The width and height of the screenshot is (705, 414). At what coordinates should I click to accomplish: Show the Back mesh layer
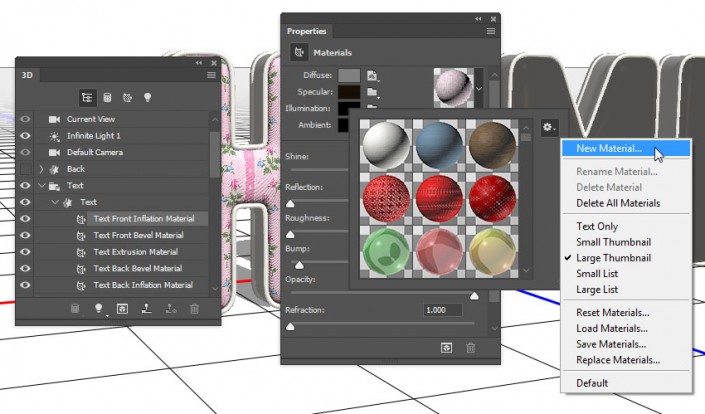point(26,169)
